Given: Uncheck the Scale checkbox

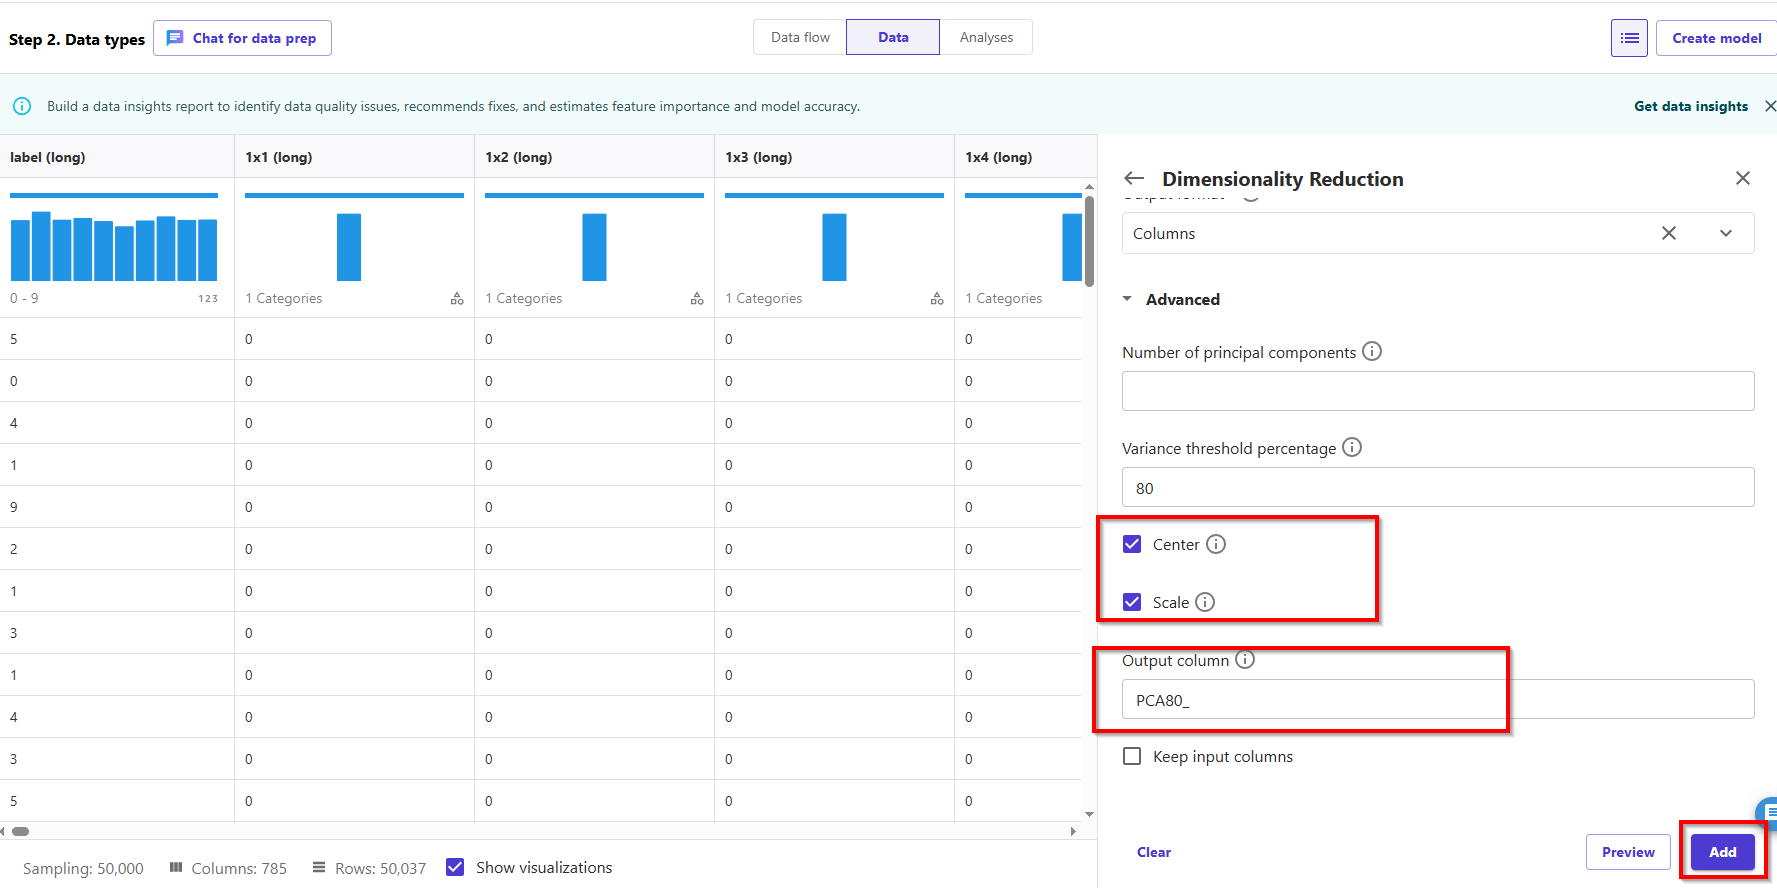Looking at the screenshot, I should (1132, 602).
